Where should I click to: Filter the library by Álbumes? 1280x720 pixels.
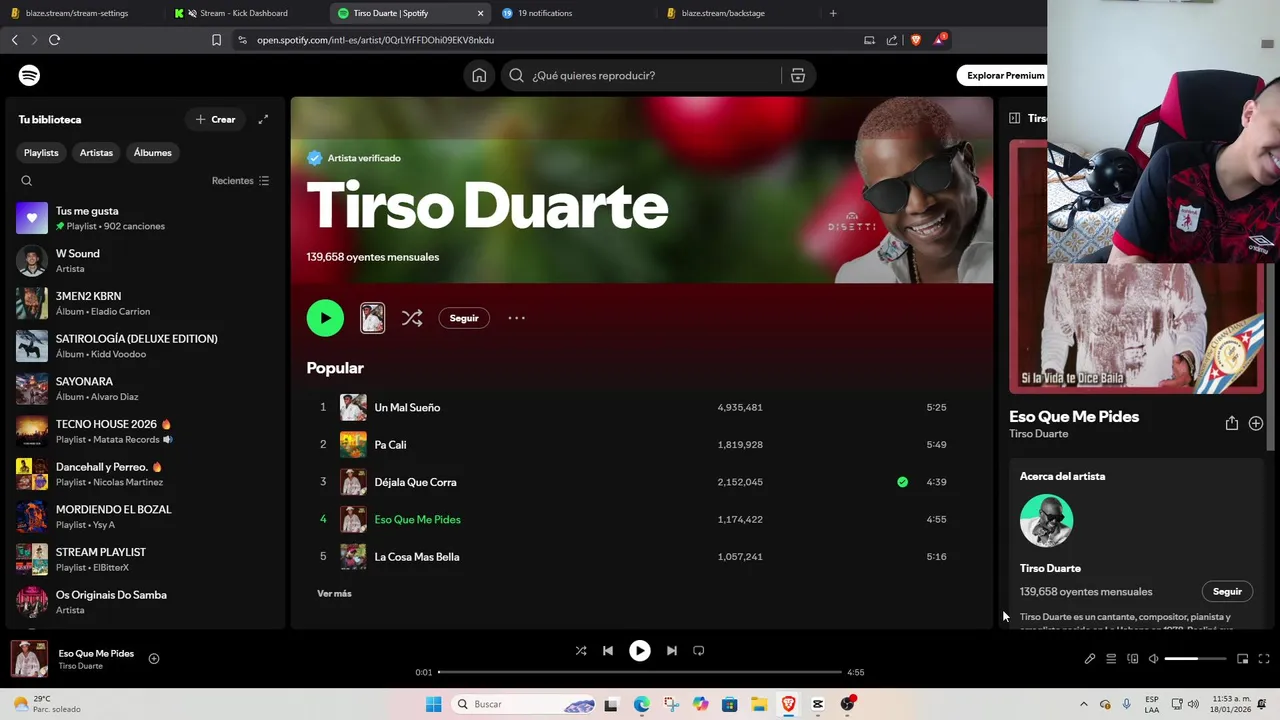(152, 153)
